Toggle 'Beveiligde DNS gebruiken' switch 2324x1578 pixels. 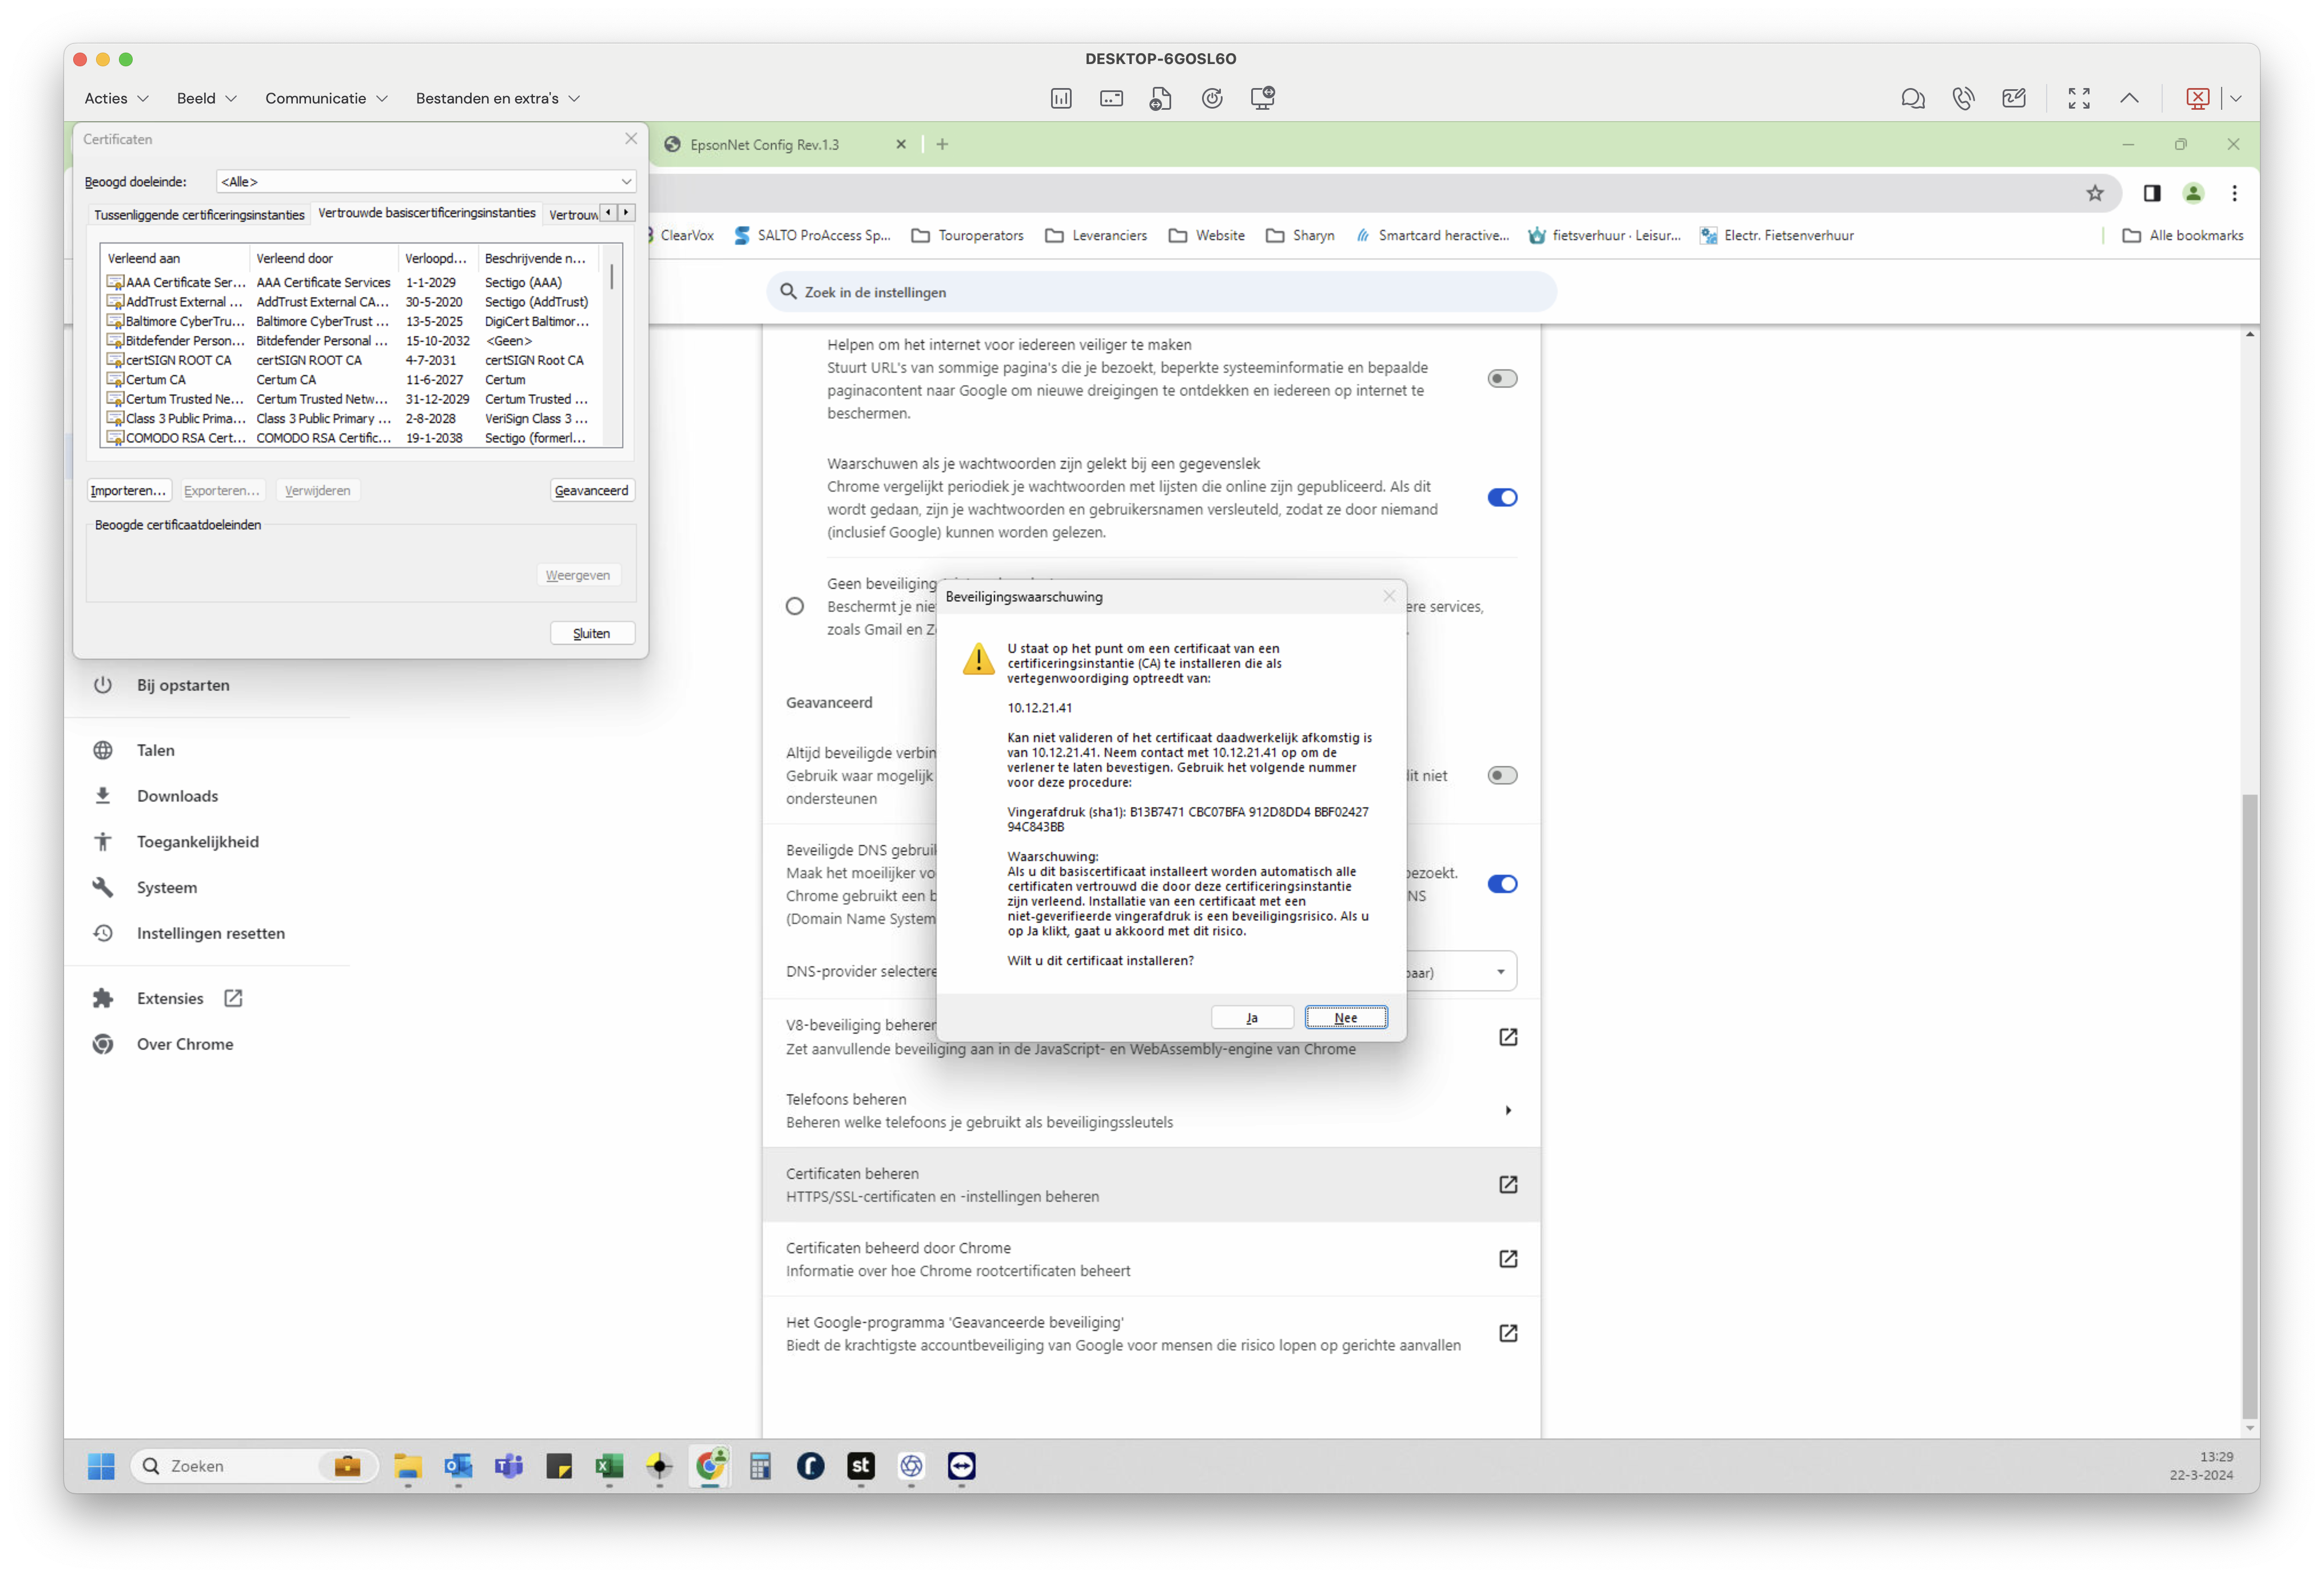1502,883
